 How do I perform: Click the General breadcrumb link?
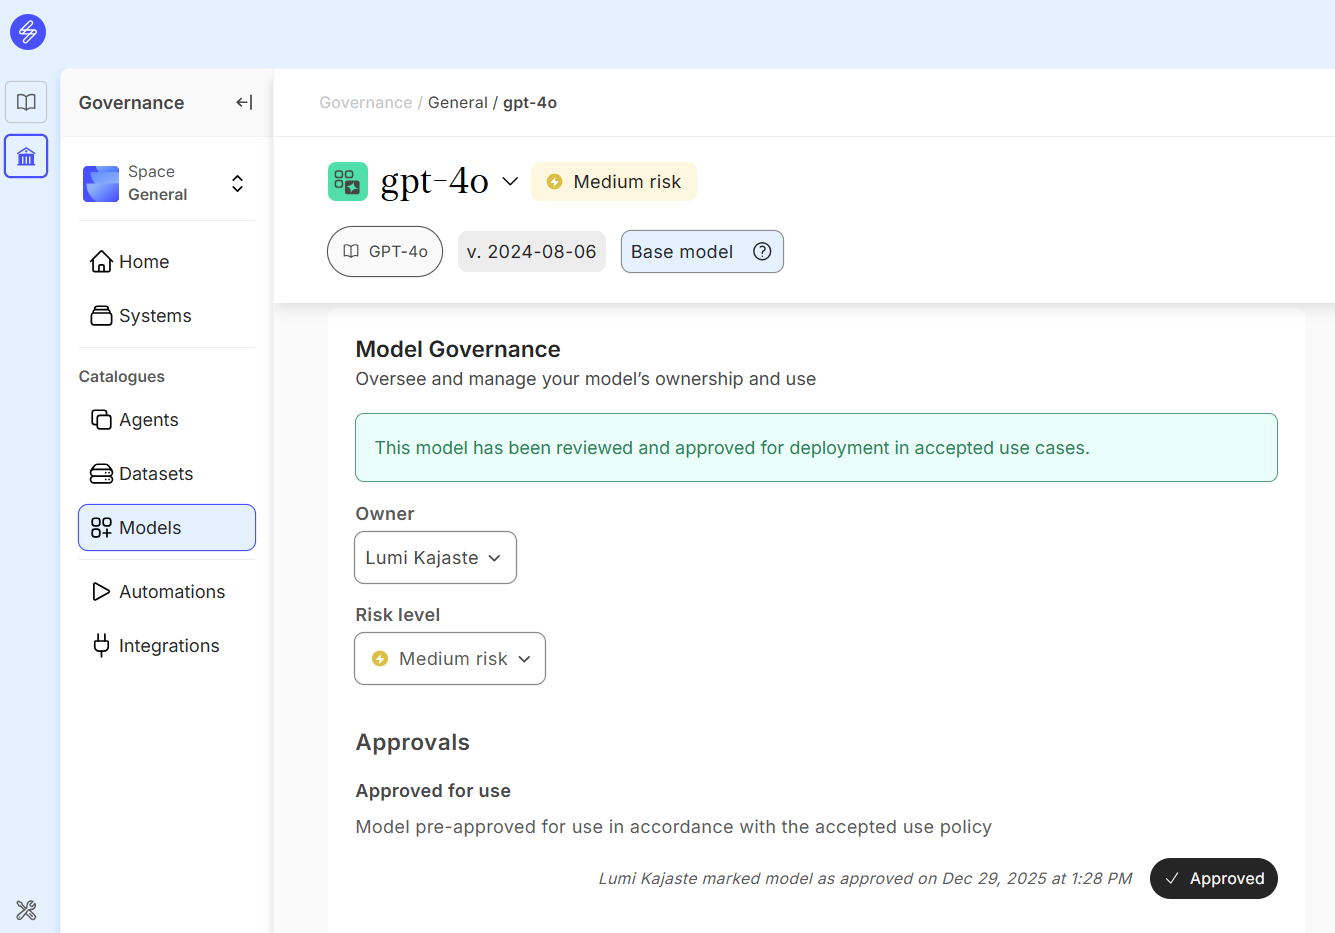point(457,102)
